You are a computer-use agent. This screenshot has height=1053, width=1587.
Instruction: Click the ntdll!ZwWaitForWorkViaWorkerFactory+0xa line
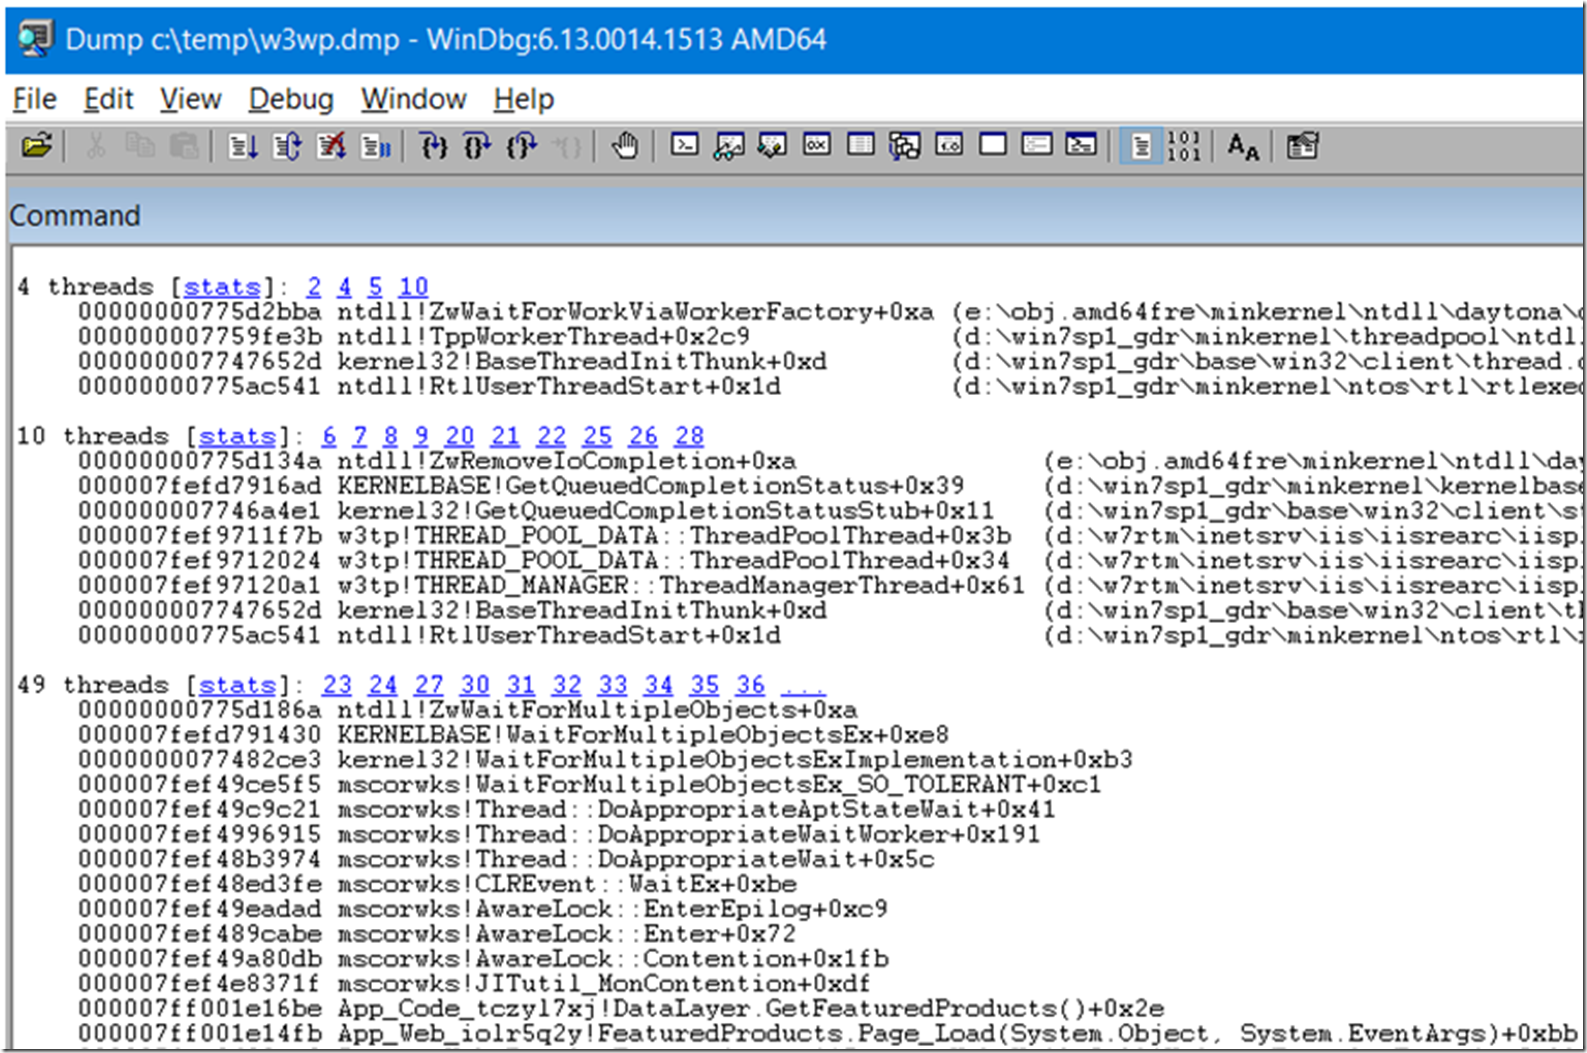click(x=635, y=312)
